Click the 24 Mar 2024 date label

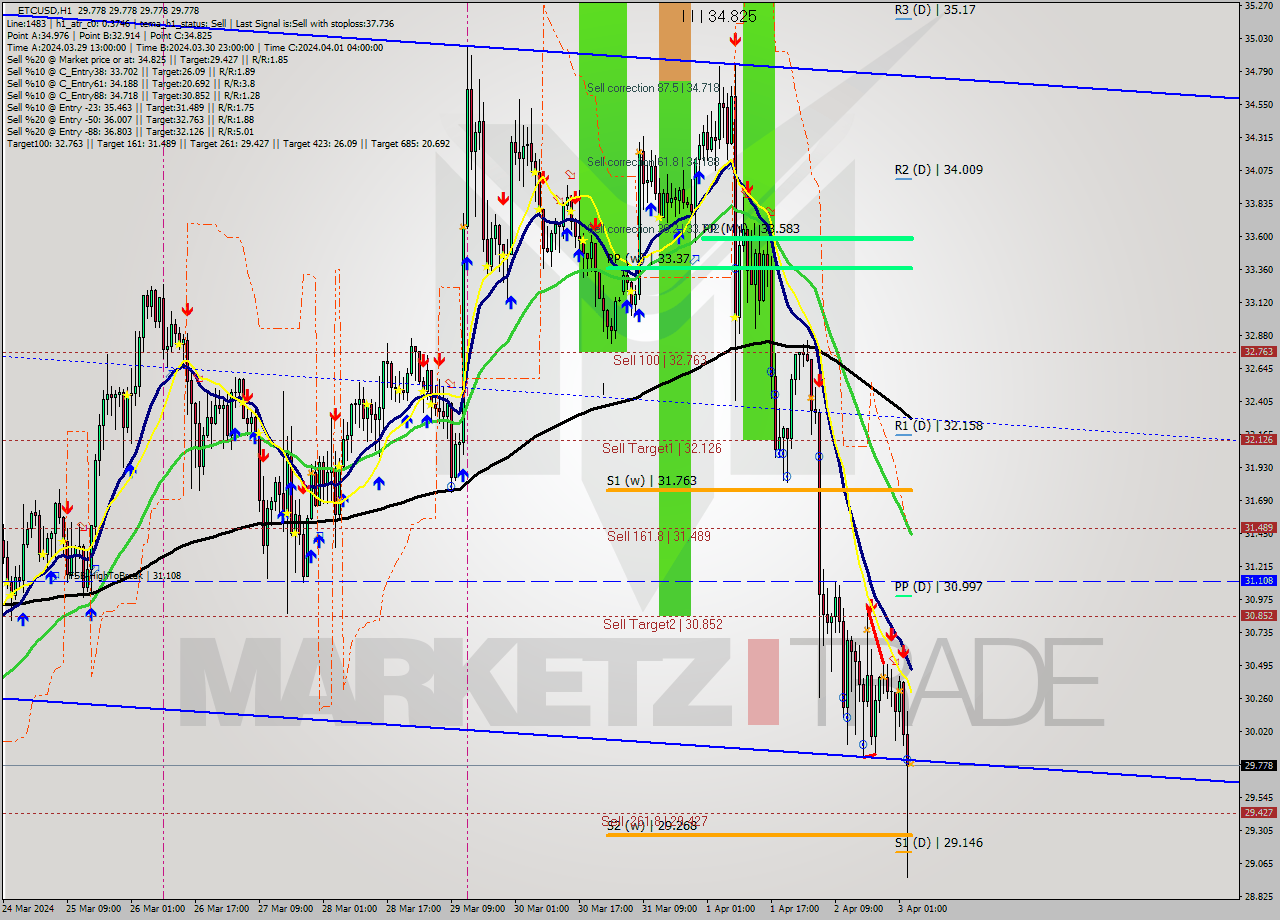[x=27, y=909]
